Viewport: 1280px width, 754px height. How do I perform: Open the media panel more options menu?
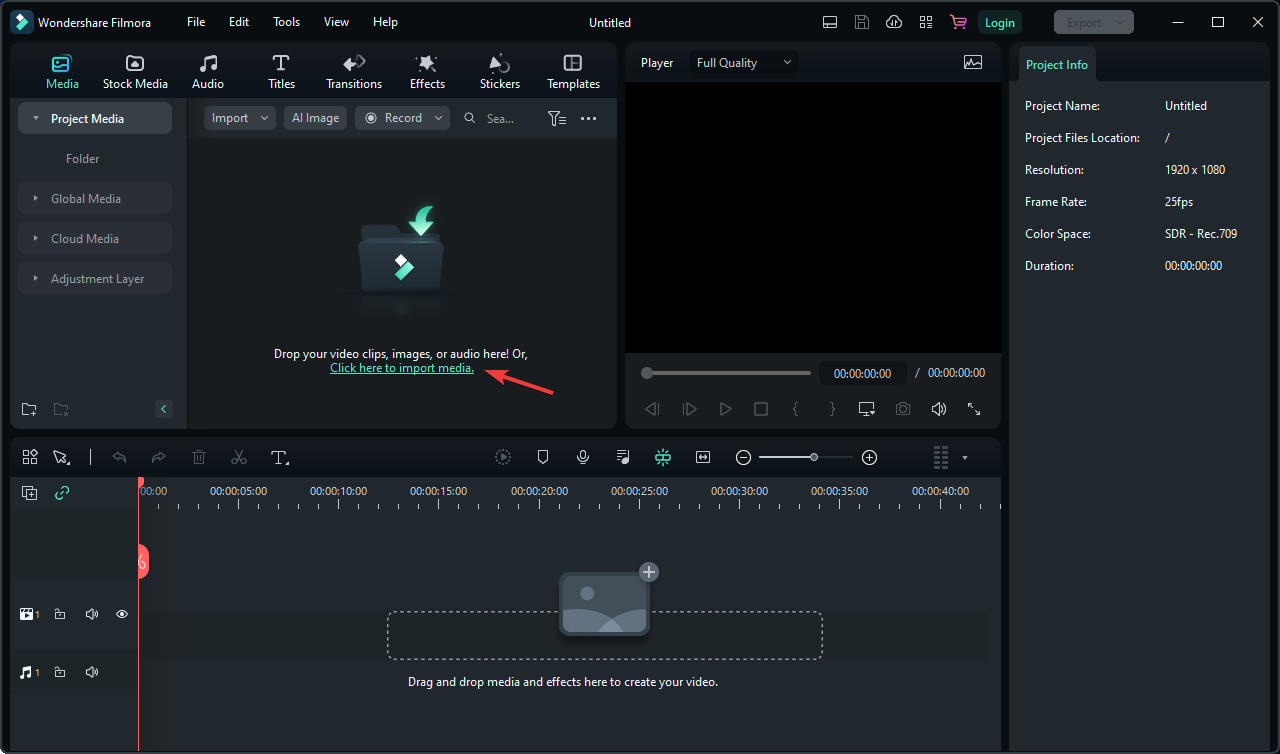(x=588, y=118)
